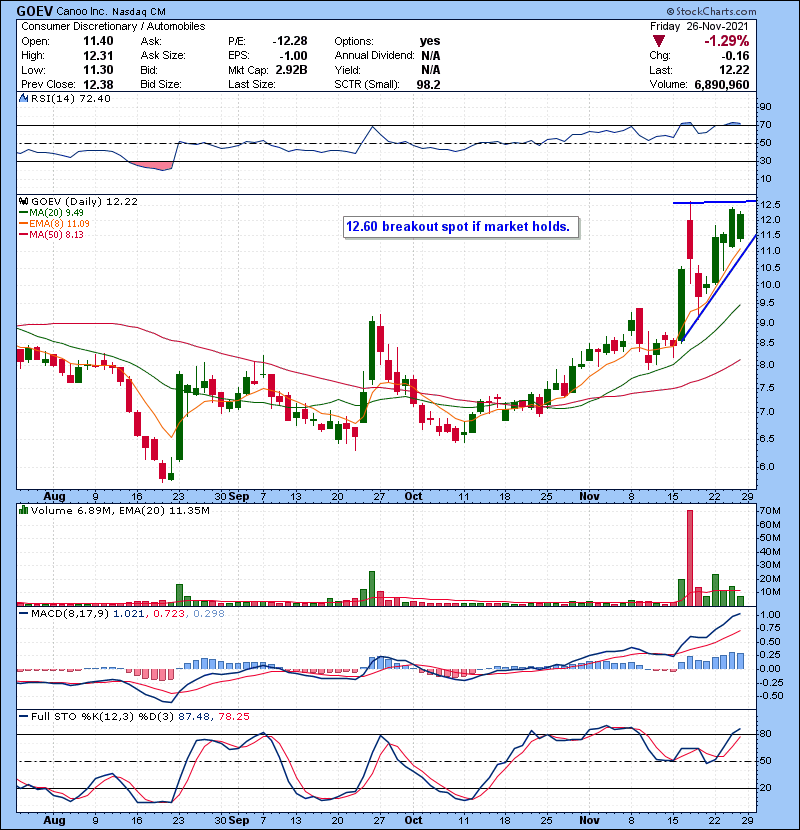Viewport: 800px width, 830px height.
Task: Click the red MA(50) legend line marker
Action: pos(24,235)
